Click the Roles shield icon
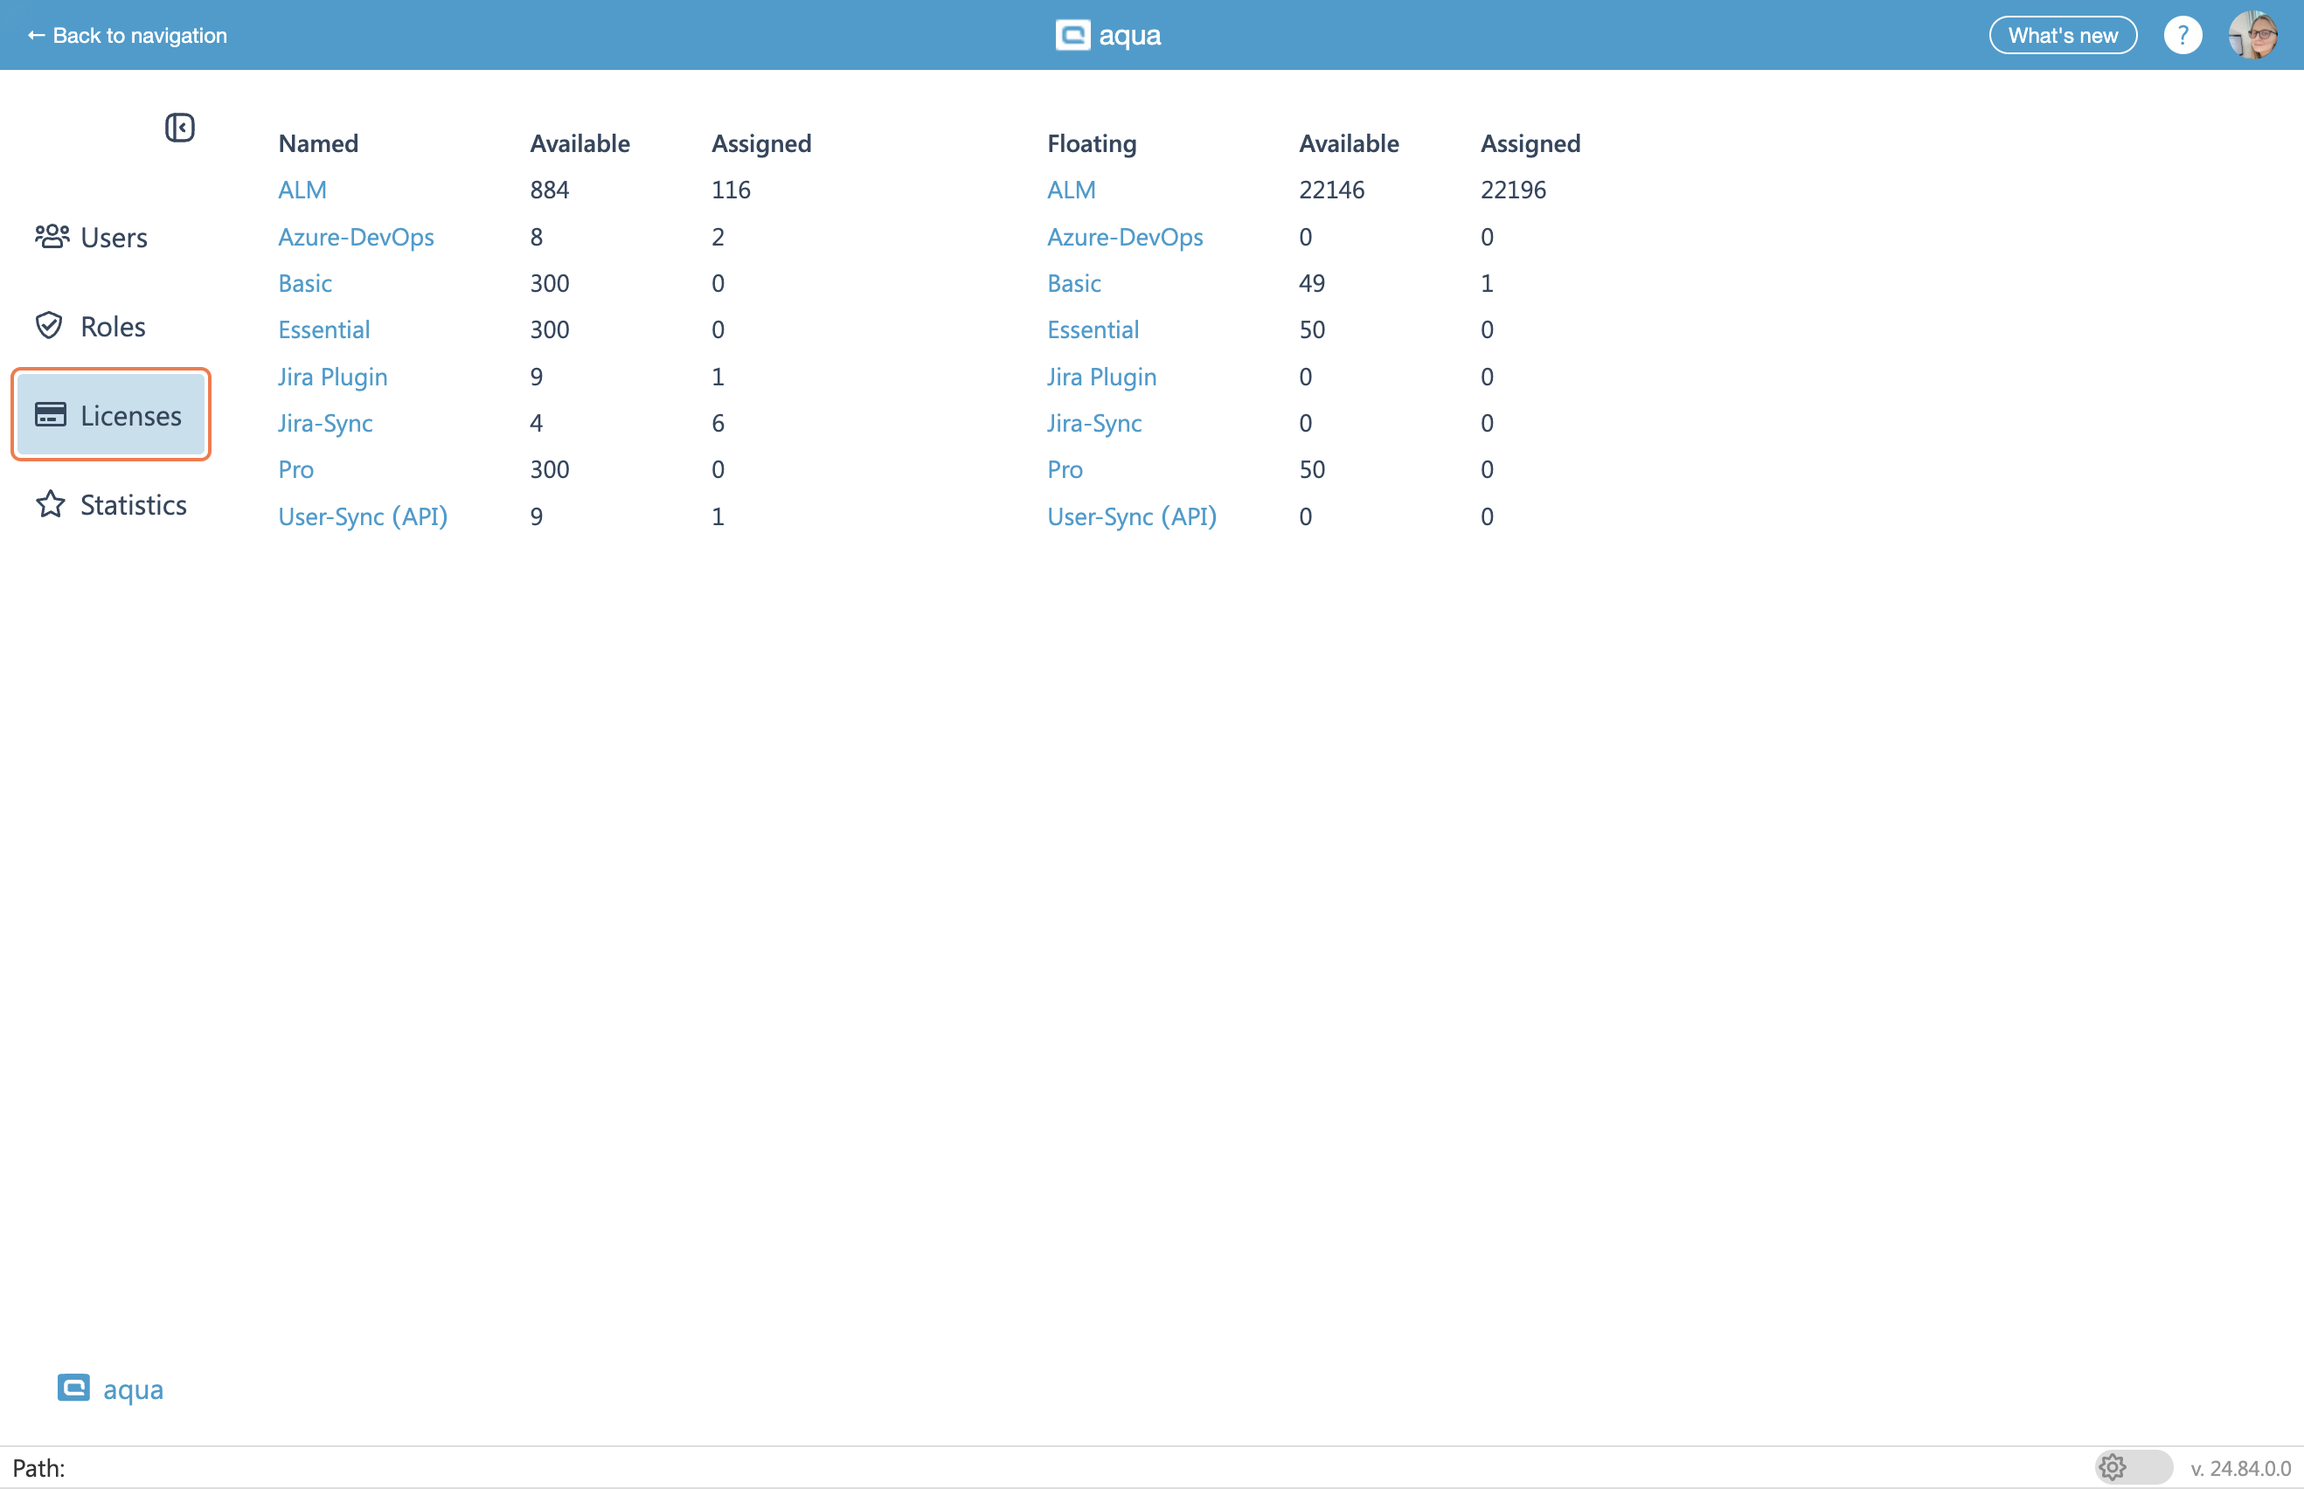Viewport: 2304px width, 1489px height. 49,326
